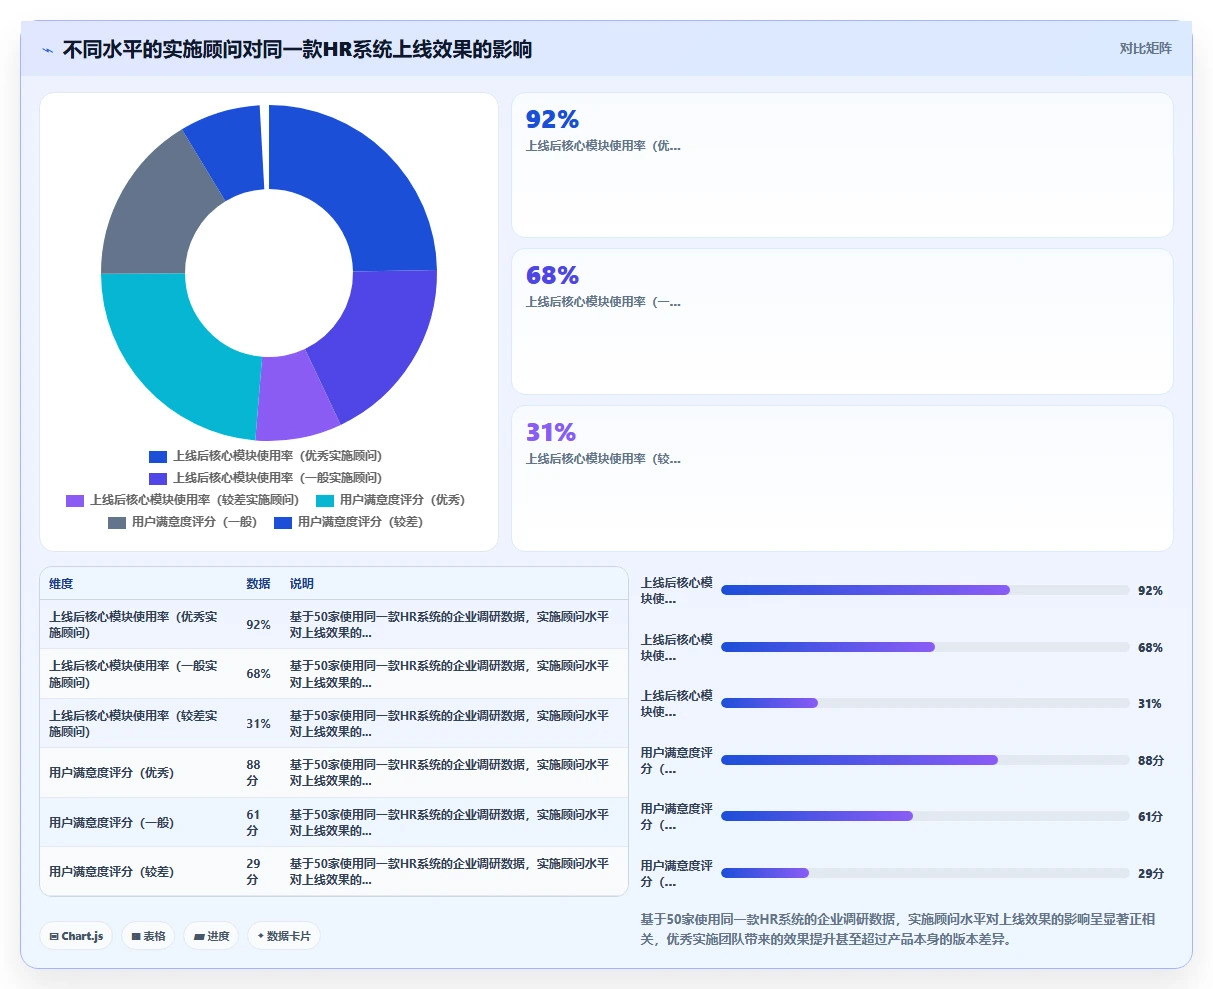1213x989 pixels.
Task: Select table row 上线后核心模块使用率（优秀实施顾问）
Action: (x=334, y=625)
